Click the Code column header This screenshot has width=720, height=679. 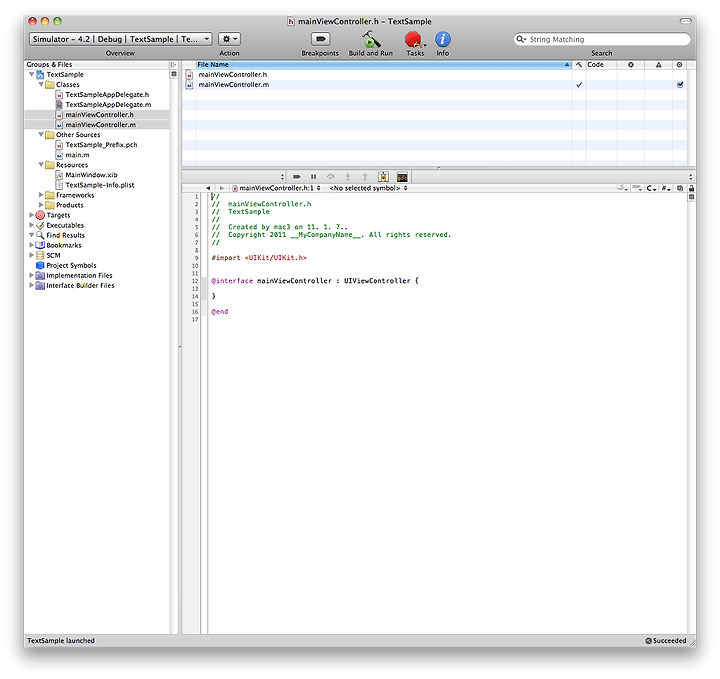[x=601, y=65]
